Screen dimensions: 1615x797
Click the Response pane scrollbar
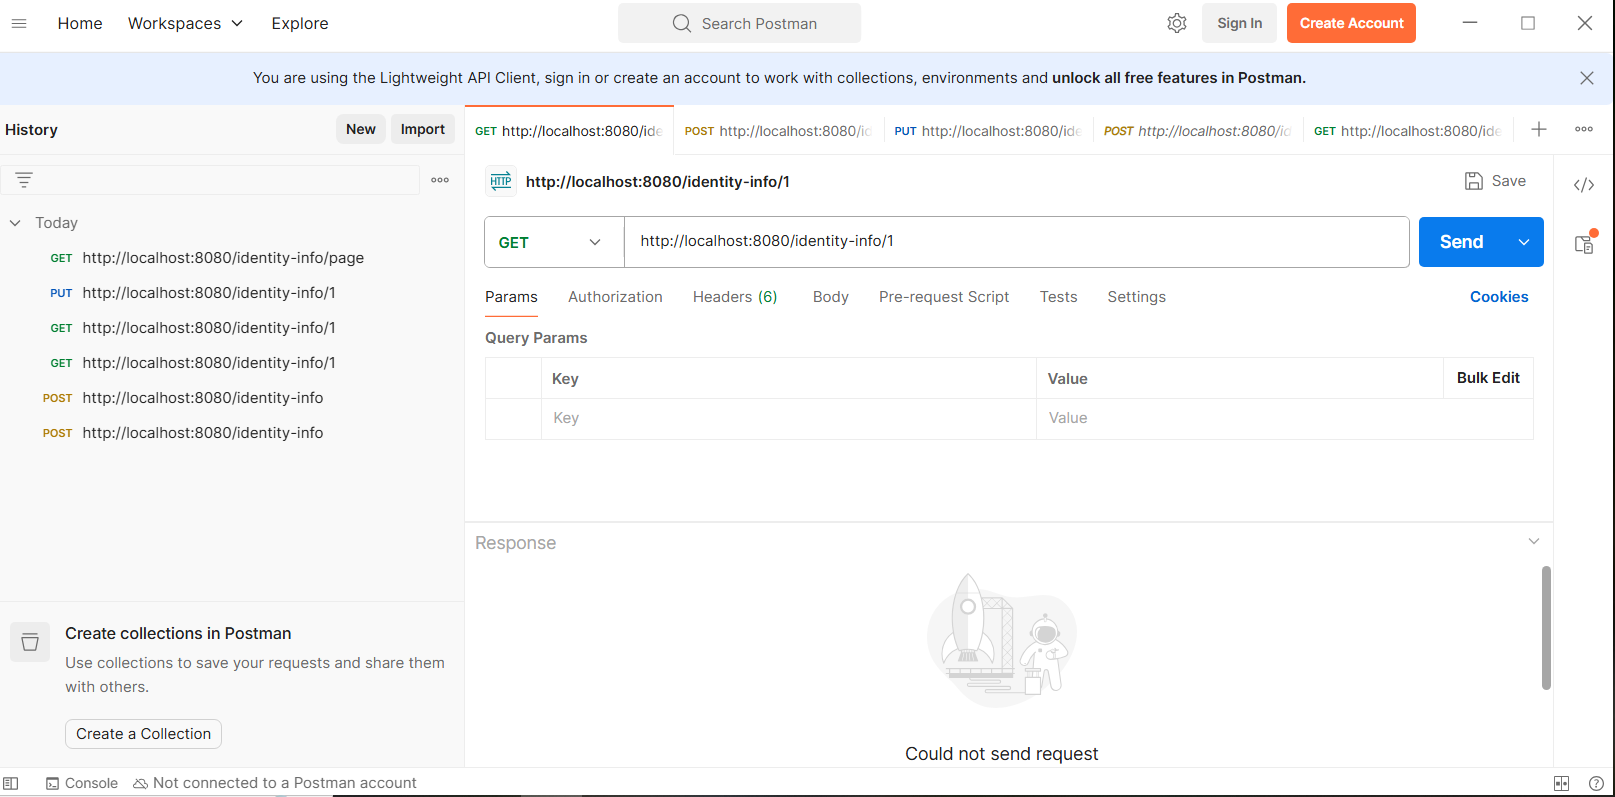[x=1546, y=628]
